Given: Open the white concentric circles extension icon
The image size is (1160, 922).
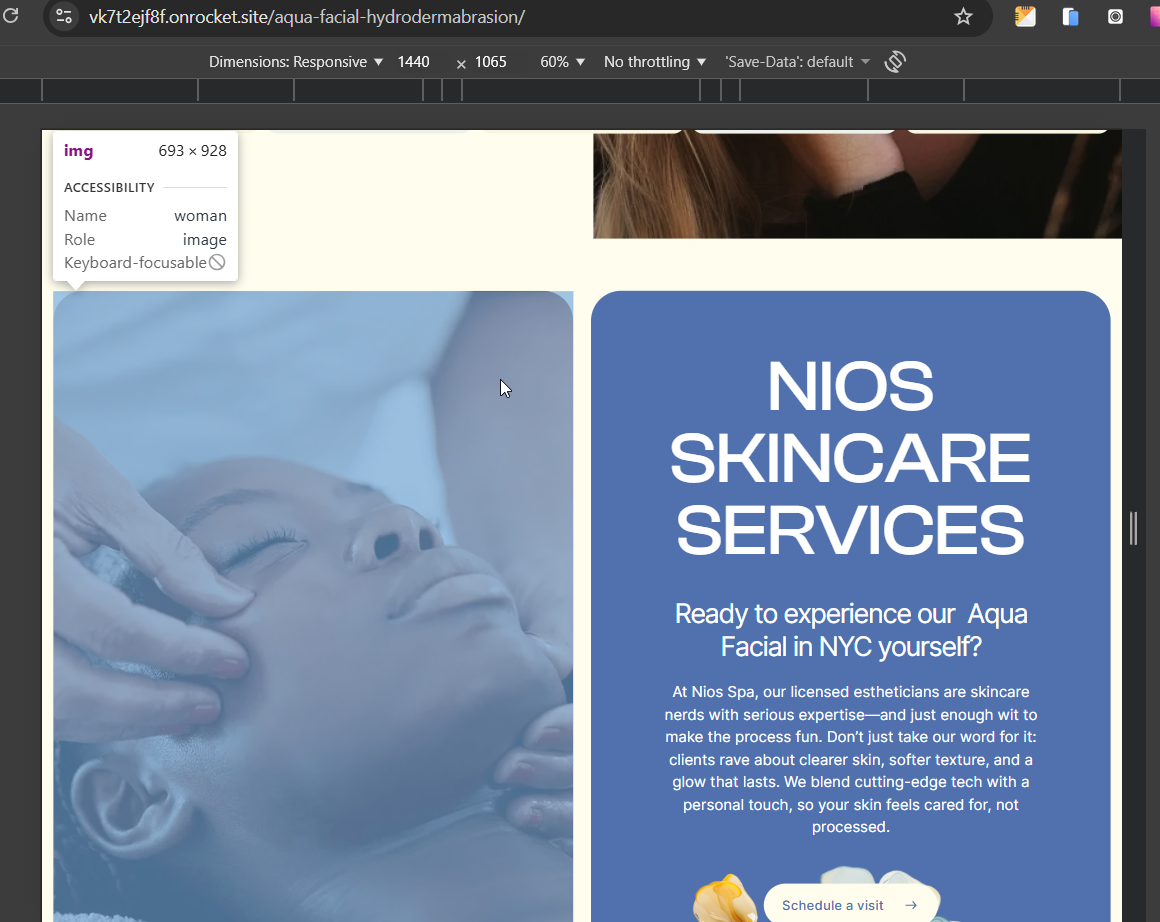Looking at the screenshot, I should 1115,16.
